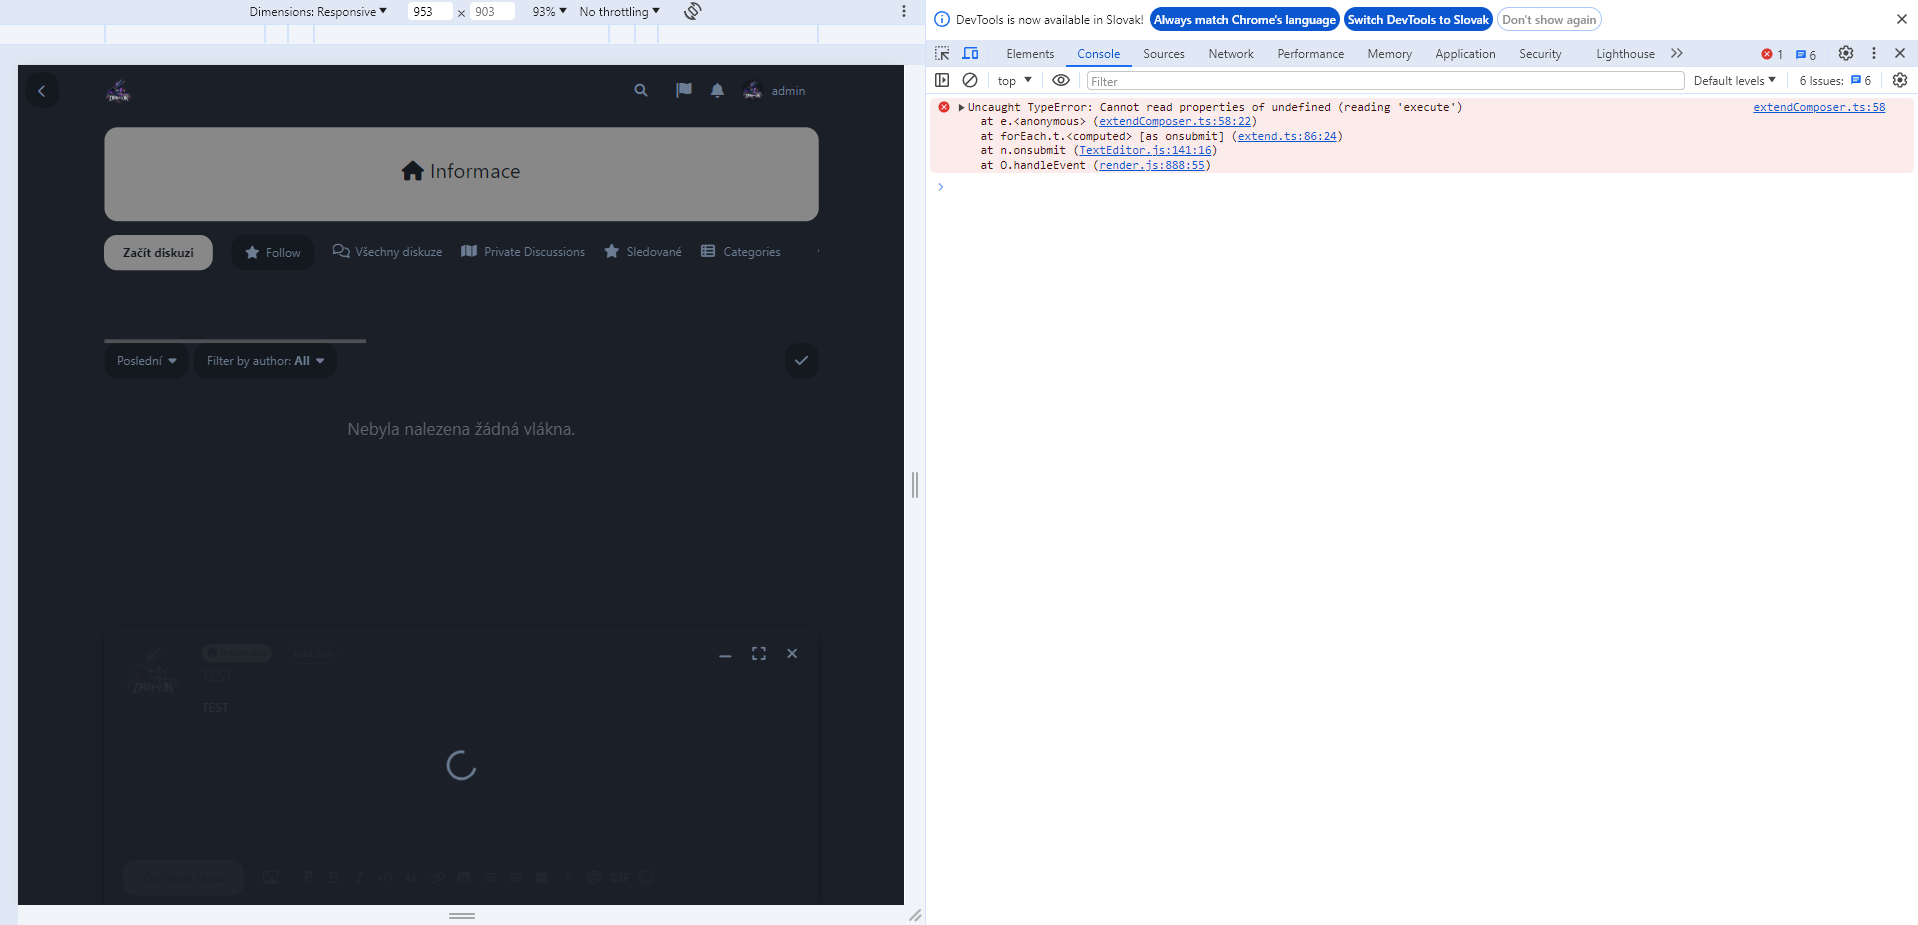
Task: Switch to the Sources tab
Action: coord(1164,54)
